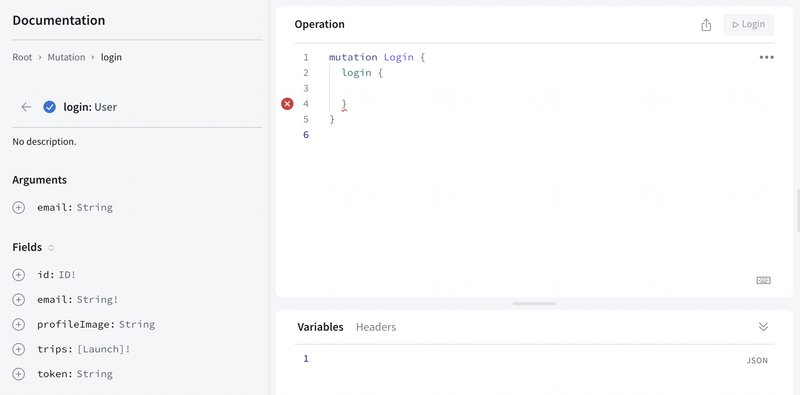This screenshot has height=395, width=800.
Task: Click the red error marker on line 4
Action: pos(288,104)
